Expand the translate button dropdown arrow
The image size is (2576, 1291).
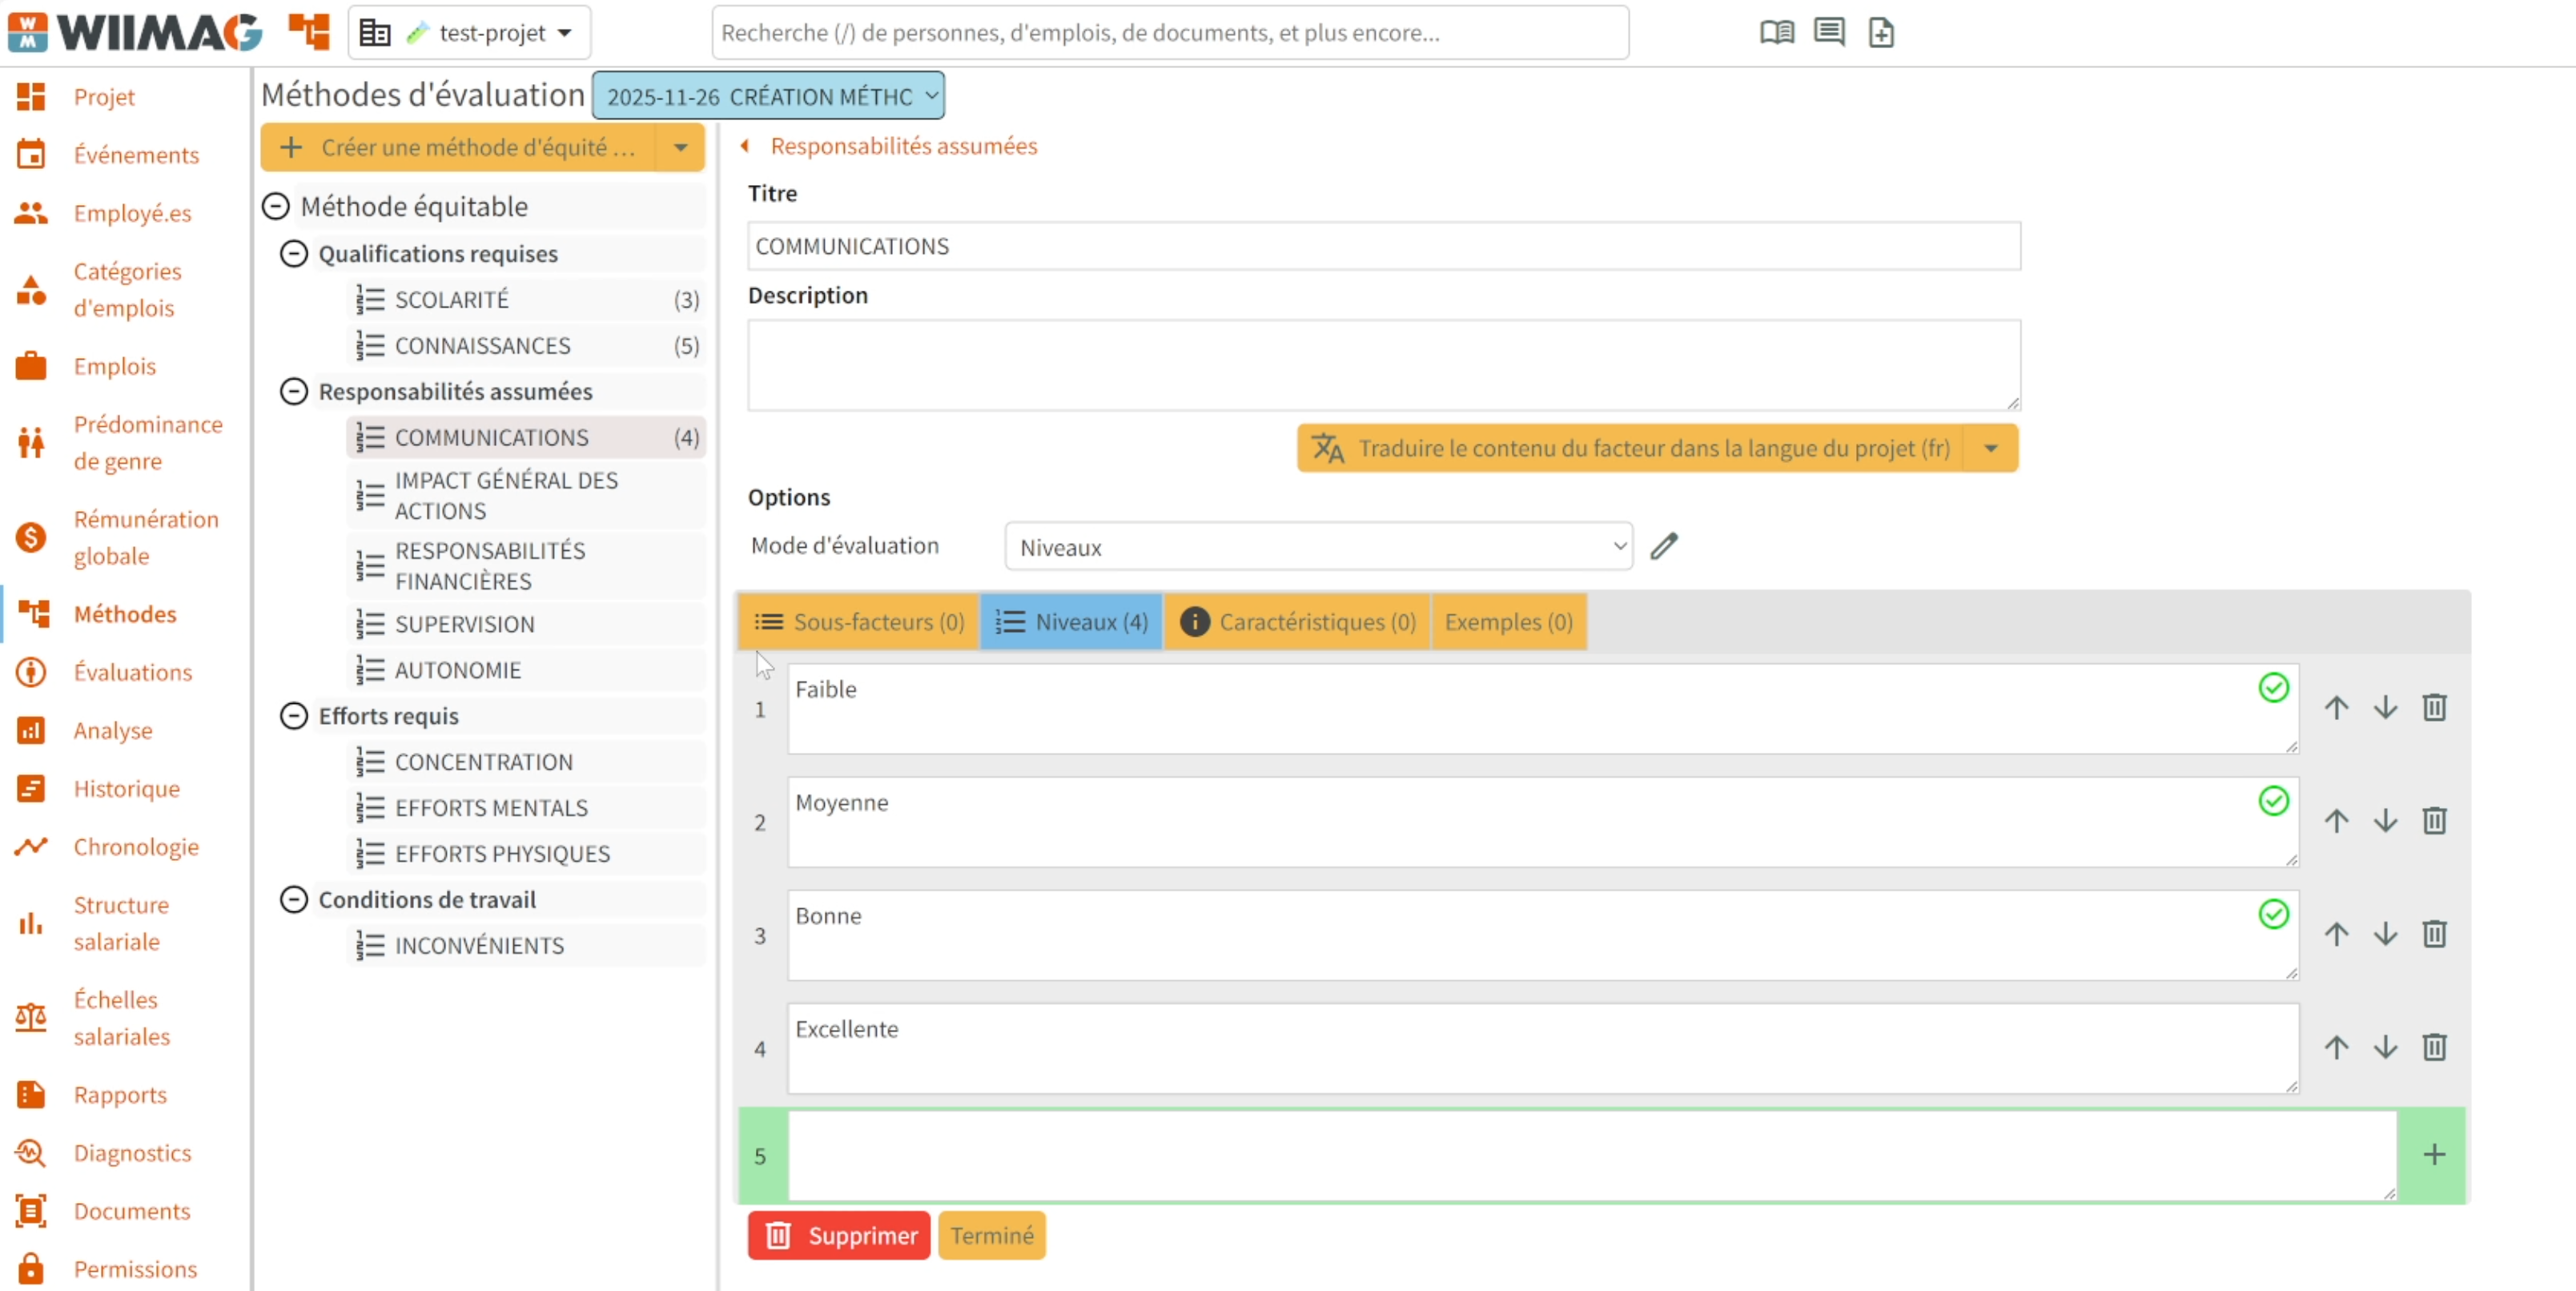point(1990,449)
